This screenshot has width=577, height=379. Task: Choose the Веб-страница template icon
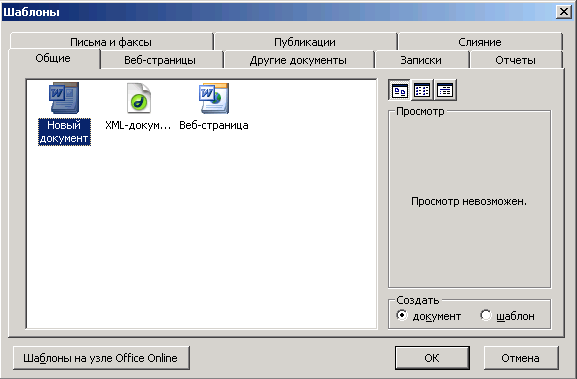point(214,98)
